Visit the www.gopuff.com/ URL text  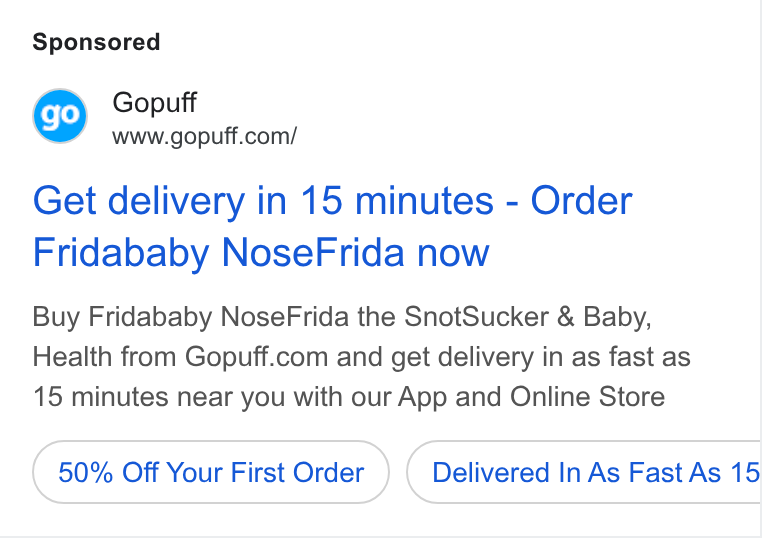205,136
